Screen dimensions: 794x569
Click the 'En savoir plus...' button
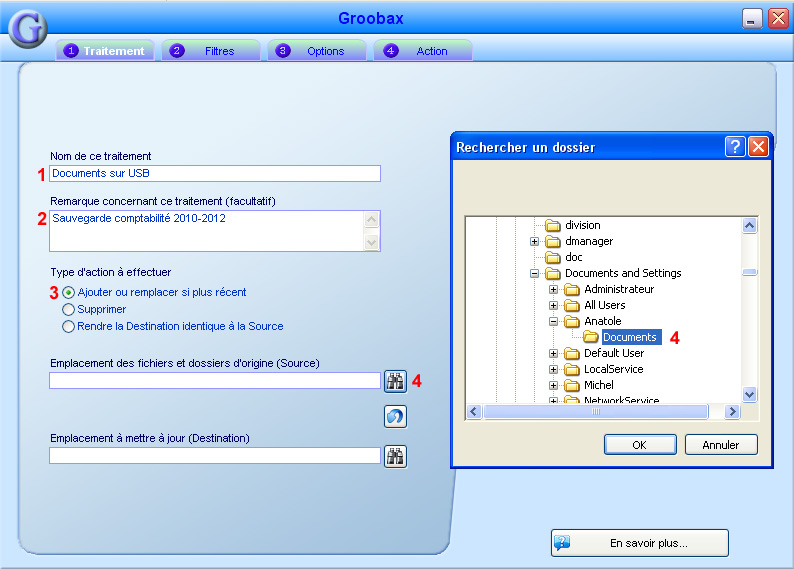pos(640,543)
